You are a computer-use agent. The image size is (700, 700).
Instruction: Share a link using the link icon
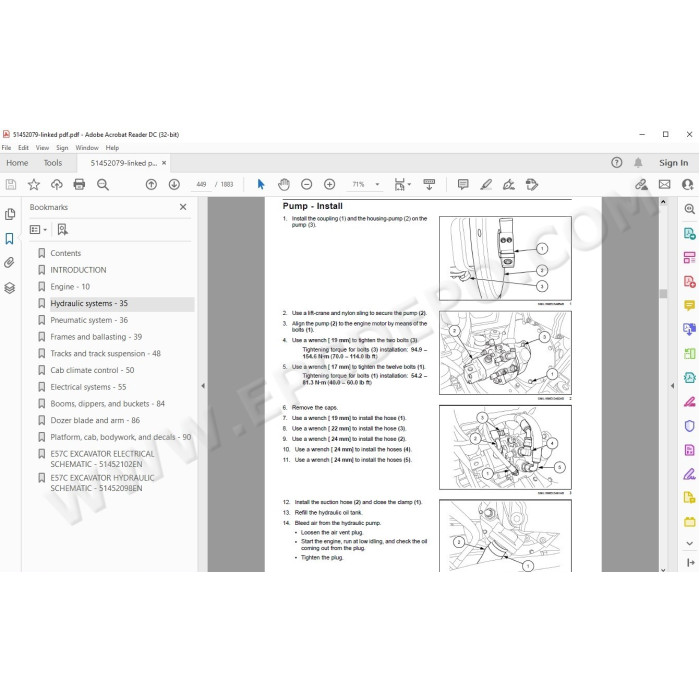[642, 184]
